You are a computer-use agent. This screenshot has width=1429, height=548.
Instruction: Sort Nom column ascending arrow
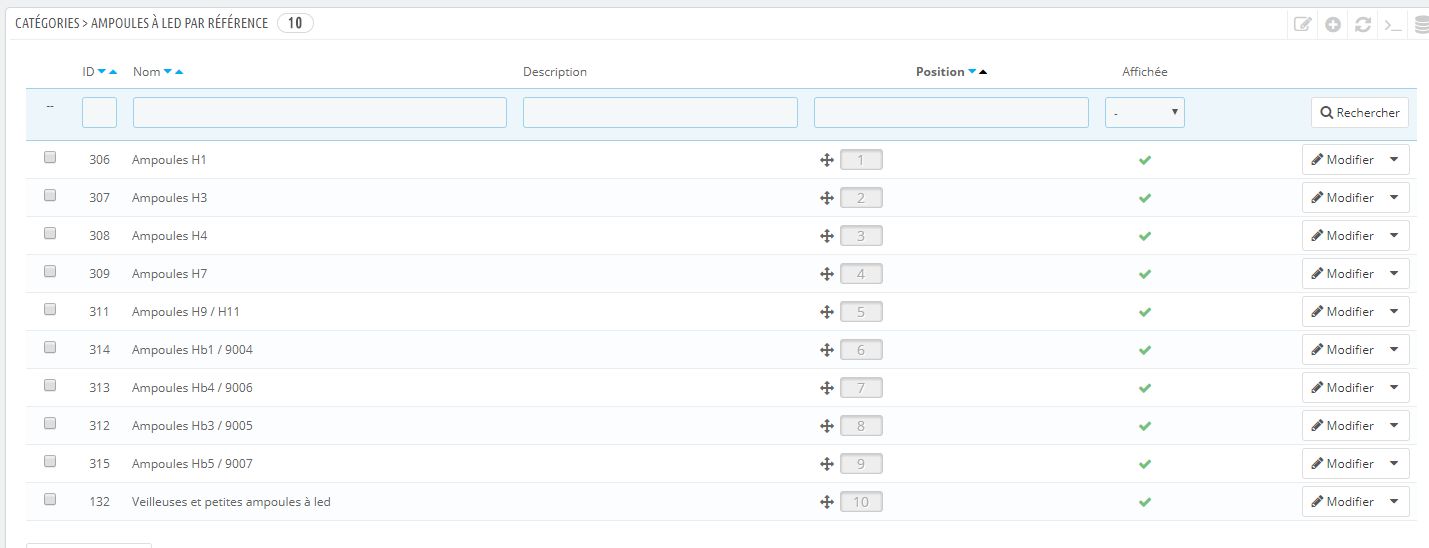[179, 72]
